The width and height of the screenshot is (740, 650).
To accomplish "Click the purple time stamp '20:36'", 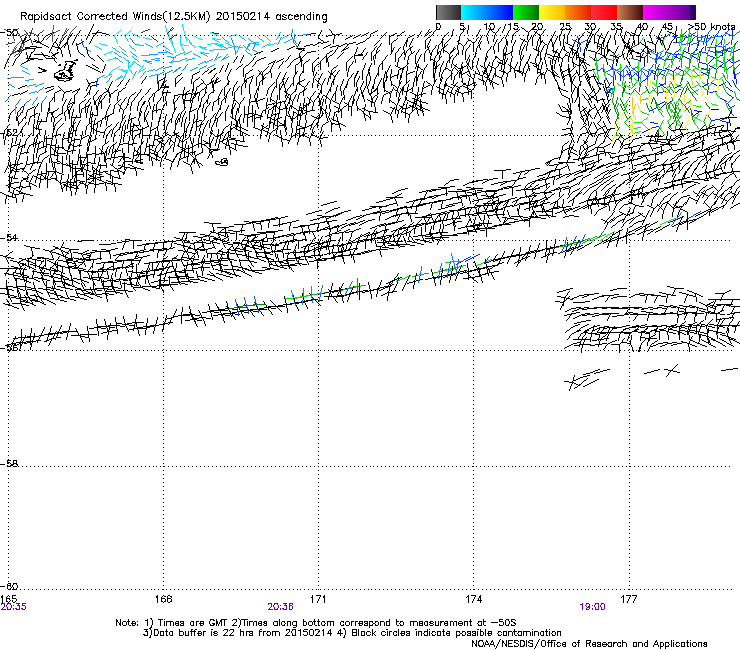I will click(280, 607).
